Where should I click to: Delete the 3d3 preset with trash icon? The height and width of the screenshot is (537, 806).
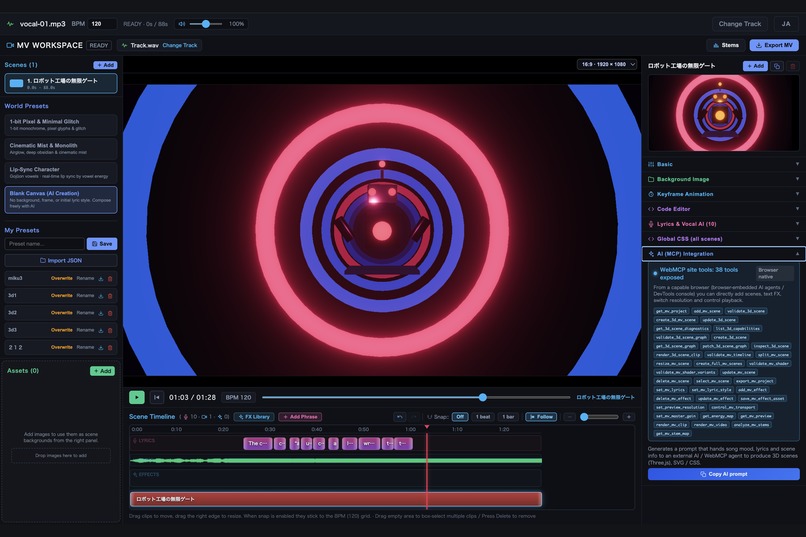[109, 330]
